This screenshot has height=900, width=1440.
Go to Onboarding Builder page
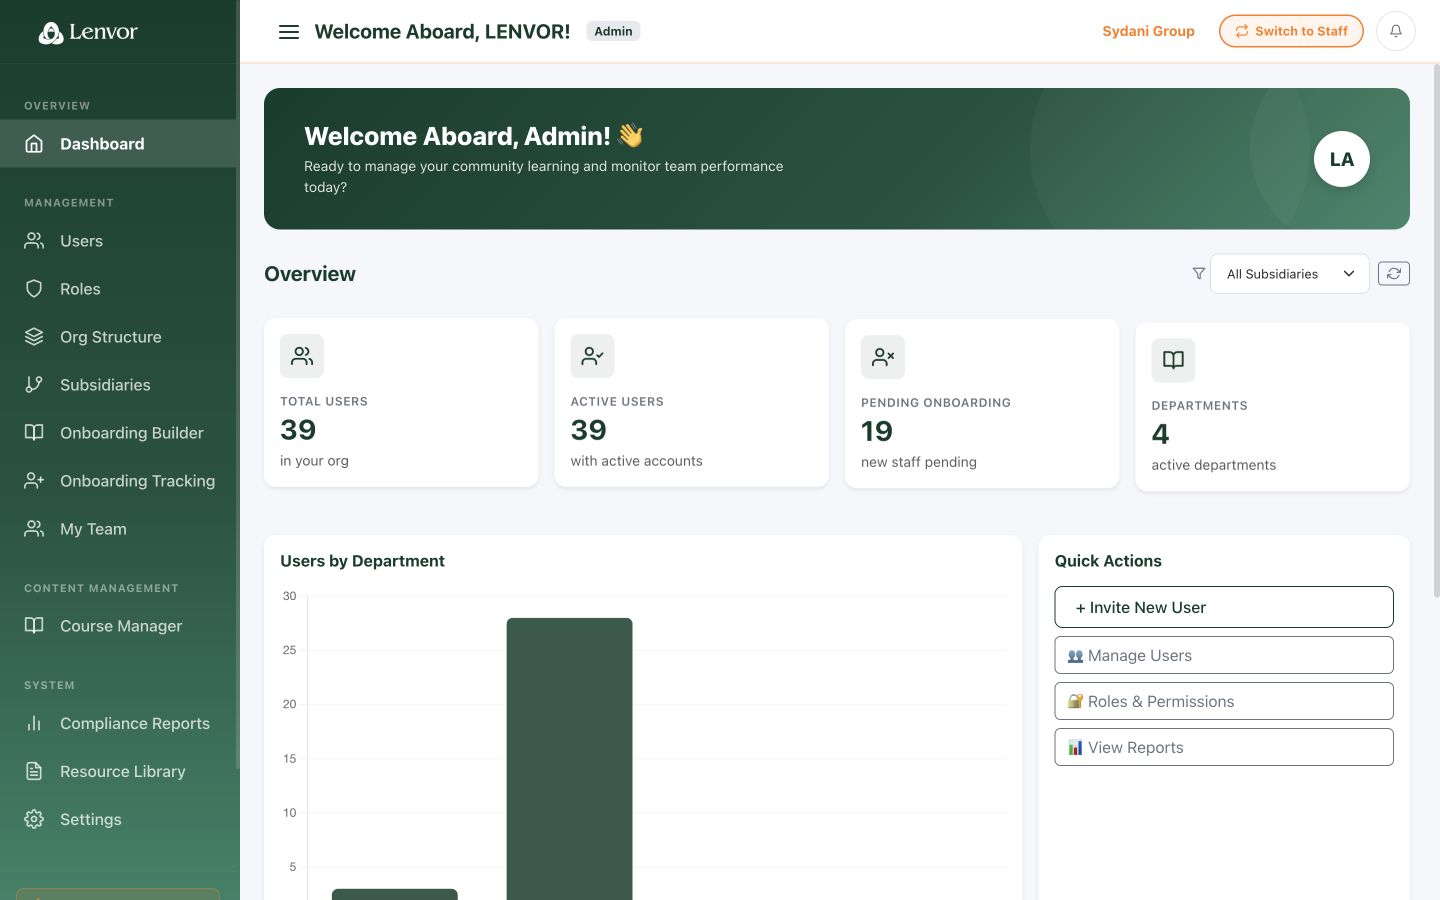point(118,433)
